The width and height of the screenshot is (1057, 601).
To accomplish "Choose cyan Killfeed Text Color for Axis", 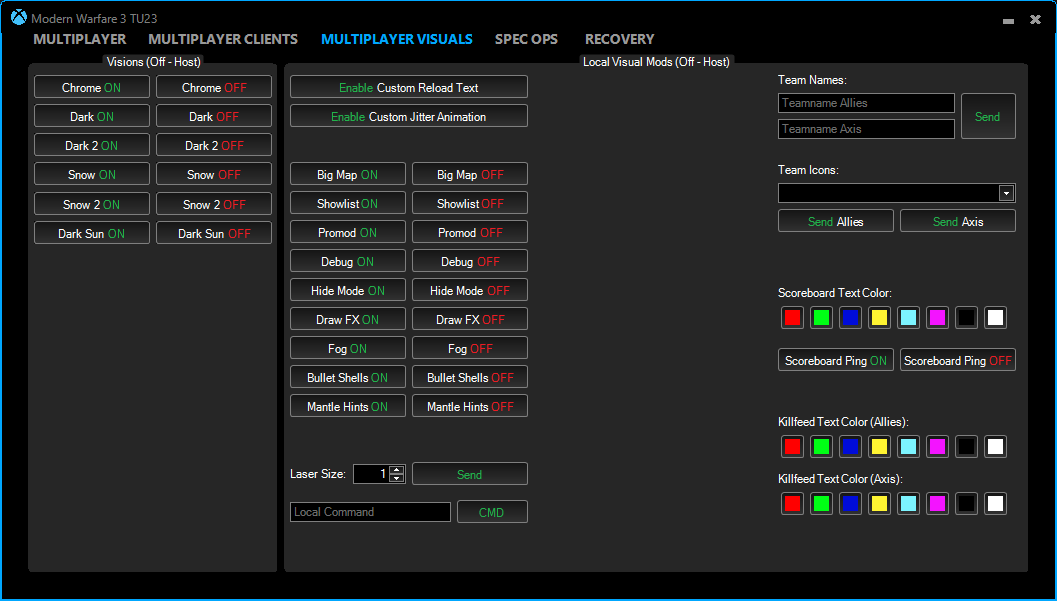I will pyautogui.click(x=909, y=503).
